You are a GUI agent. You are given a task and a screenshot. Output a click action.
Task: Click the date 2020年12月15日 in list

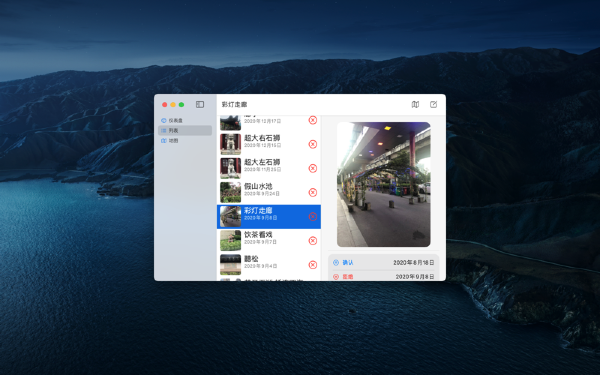point(262,145)
